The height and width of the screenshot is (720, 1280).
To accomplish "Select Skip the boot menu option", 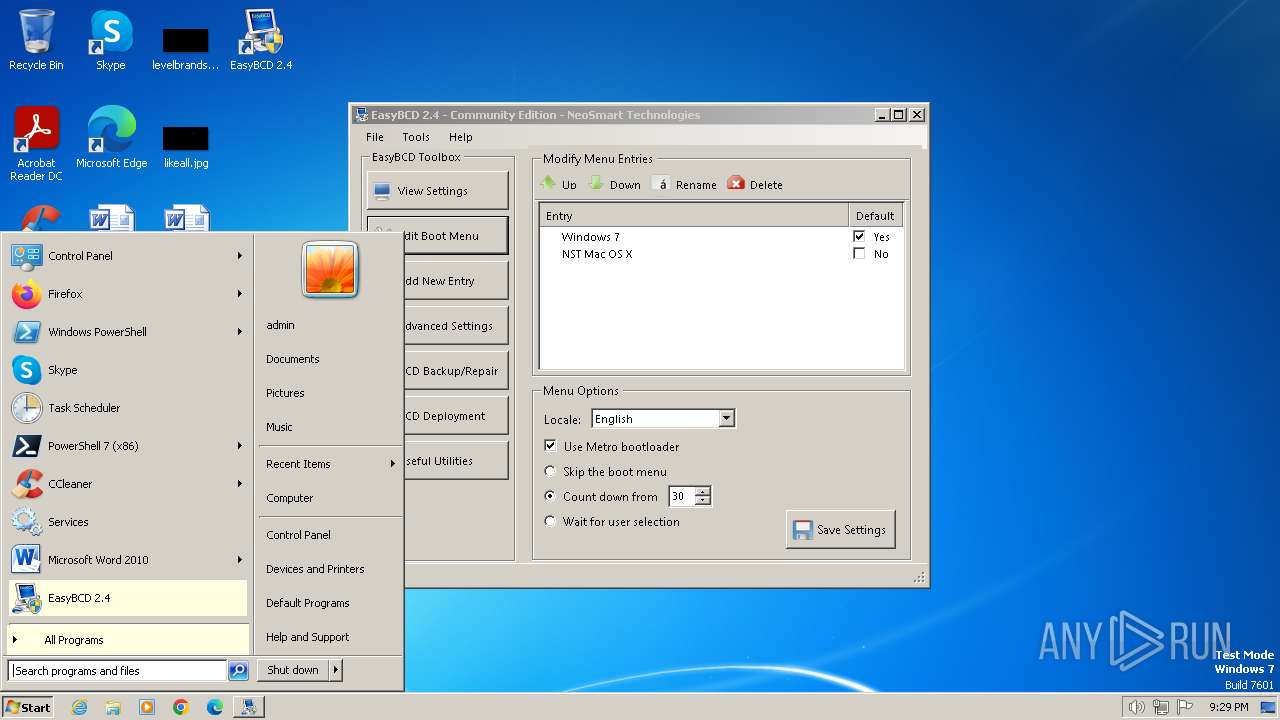I will click(550, 471).
